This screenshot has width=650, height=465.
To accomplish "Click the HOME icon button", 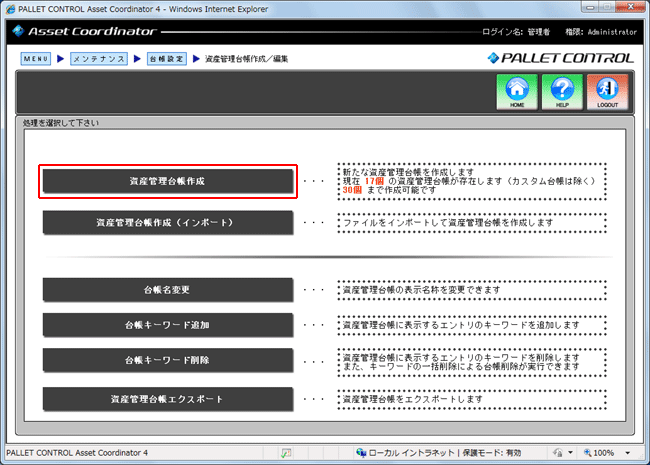I will 517,92.
